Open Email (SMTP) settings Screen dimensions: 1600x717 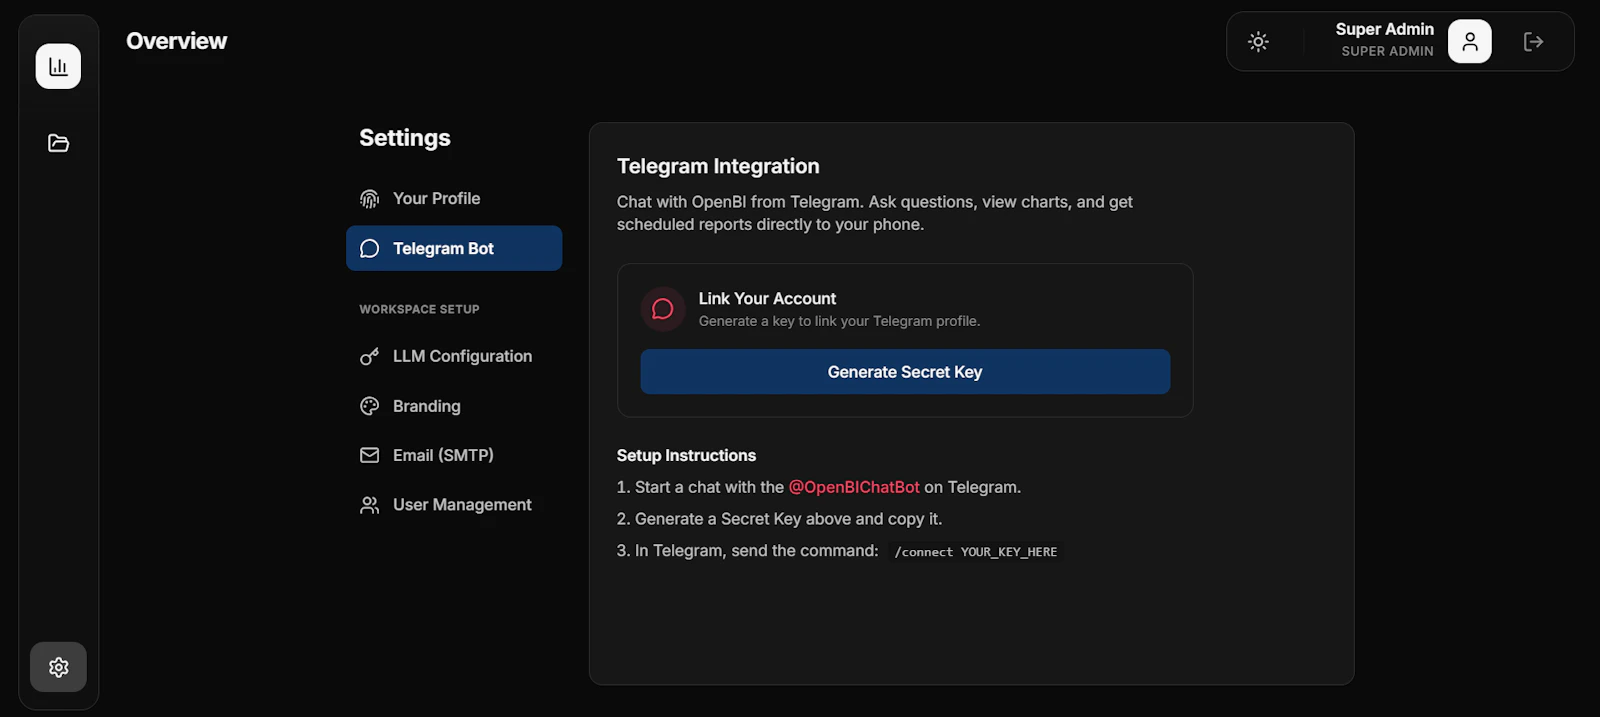454,455
